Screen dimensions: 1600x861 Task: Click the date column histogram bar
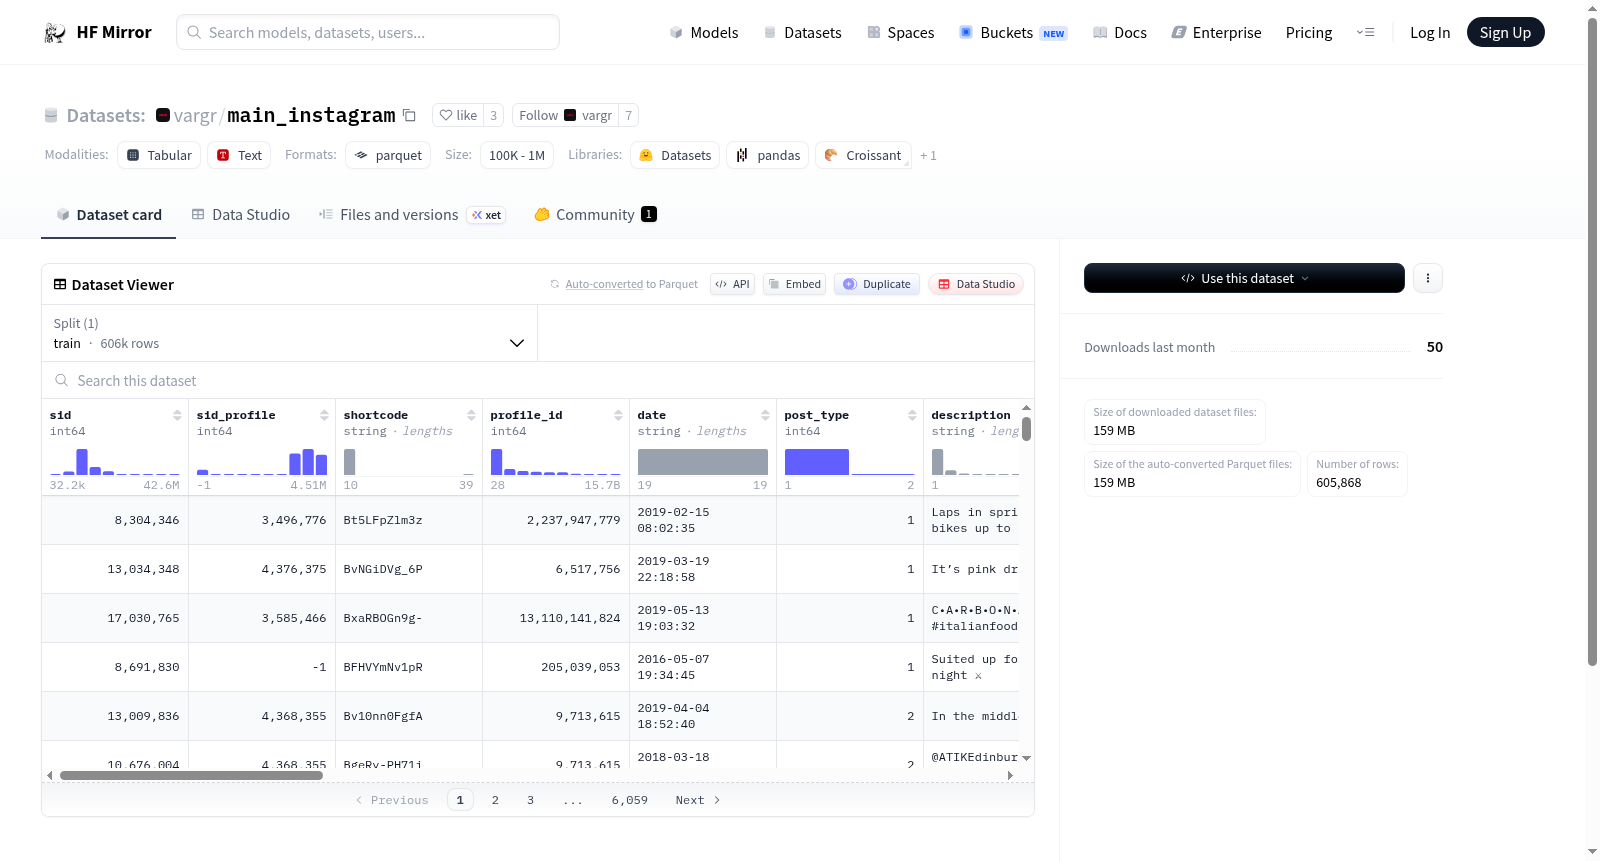pyautogui.click(x=702, y=461)
